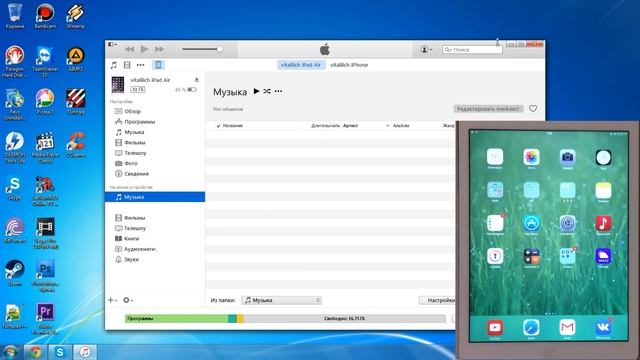Play the Музыка playlist via play icon

pyautogui.click(x=256, y=91)
